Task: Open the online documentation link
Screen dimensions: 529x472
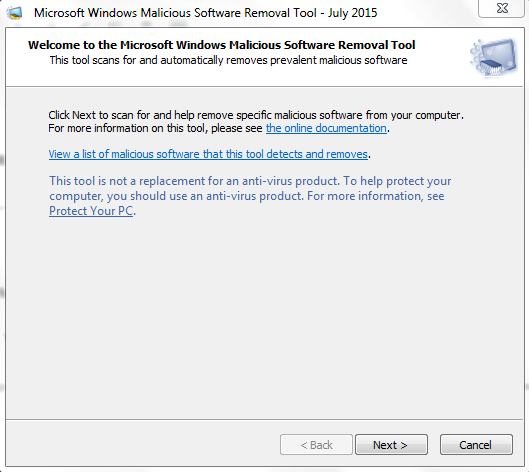Action: [326, 128]
